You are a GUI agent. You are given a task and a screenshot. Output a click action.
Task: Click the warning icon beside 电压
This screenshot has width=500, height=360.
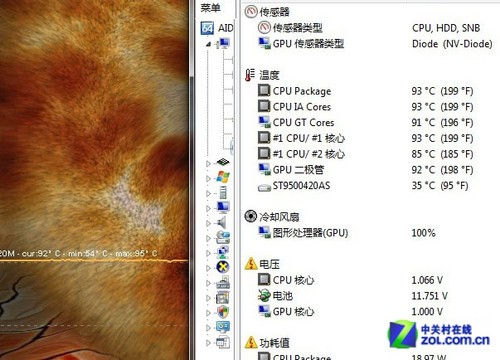(251, 264)
